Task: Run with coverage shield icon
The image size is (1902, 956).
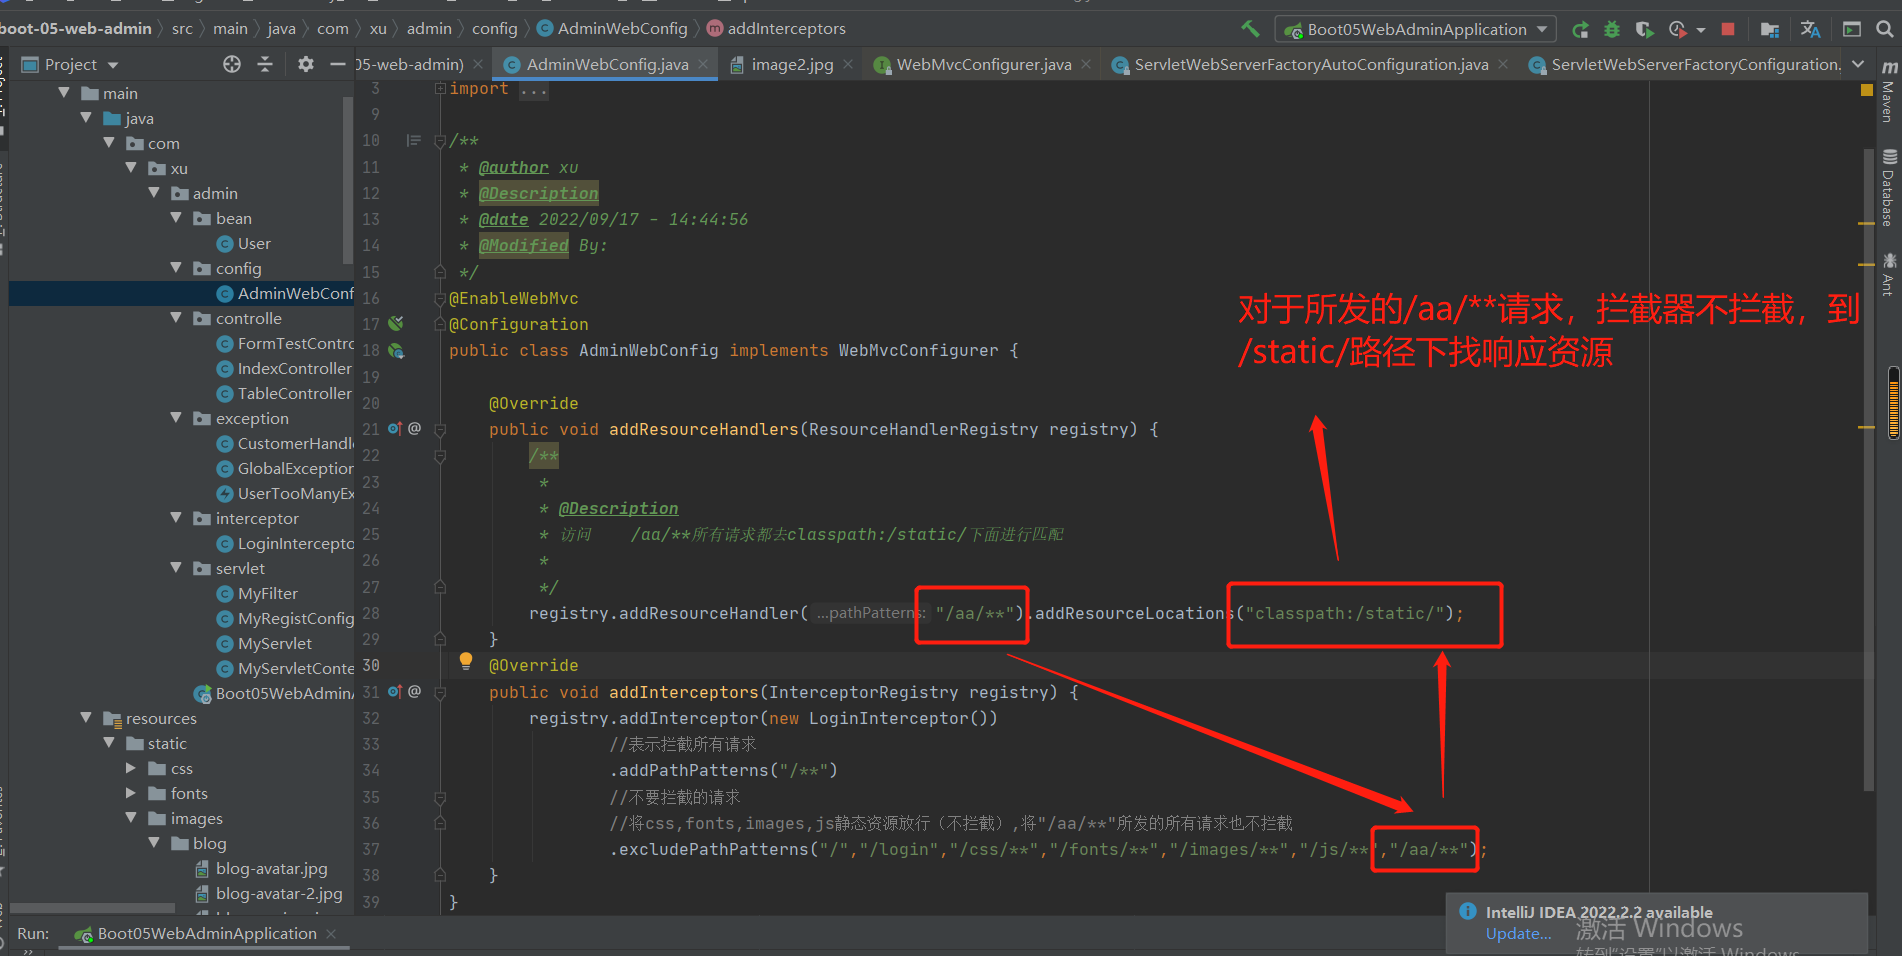Action: coord(1644,29)
